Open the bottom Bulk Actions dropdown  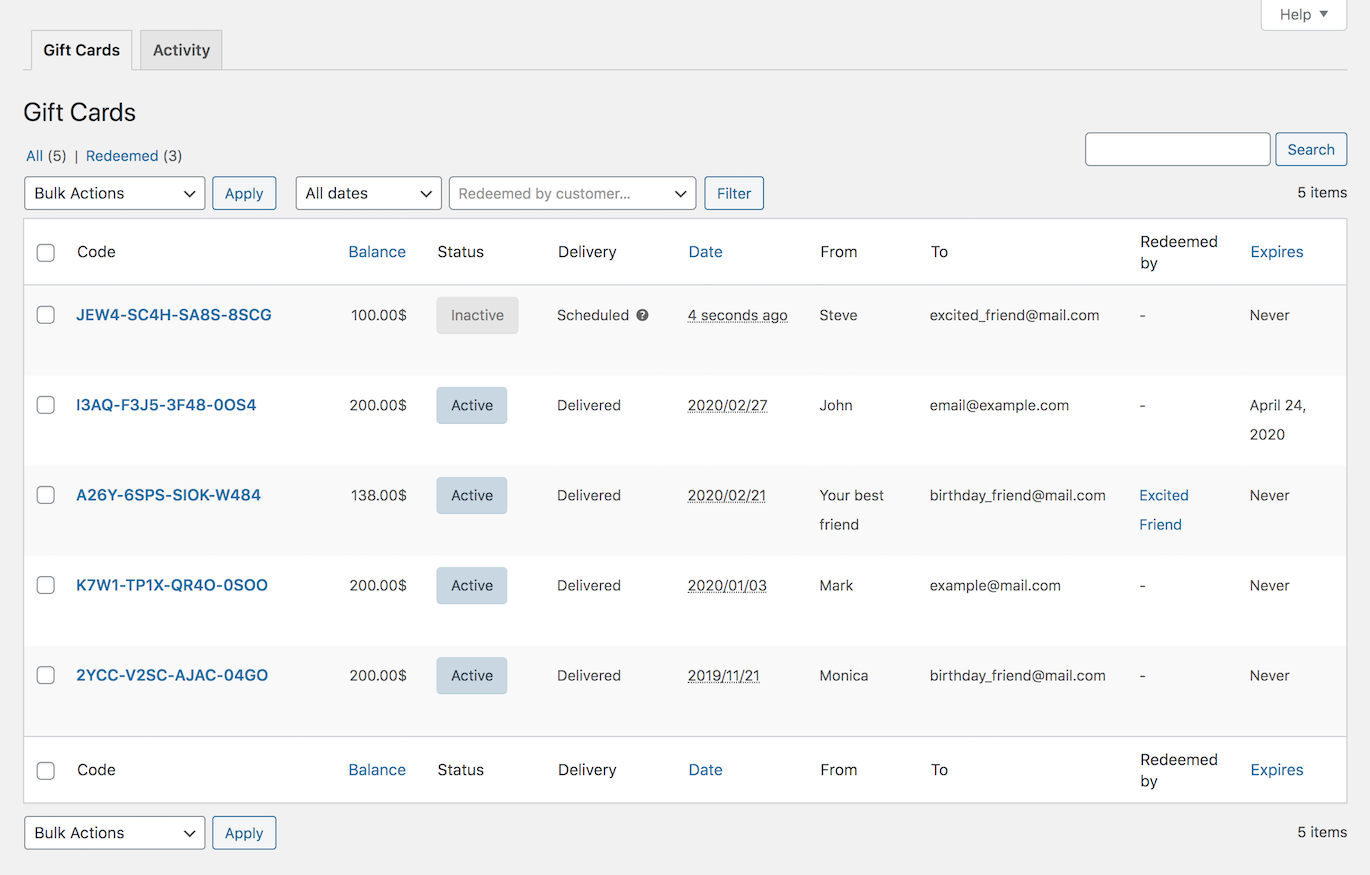click(x=115, y=833)
